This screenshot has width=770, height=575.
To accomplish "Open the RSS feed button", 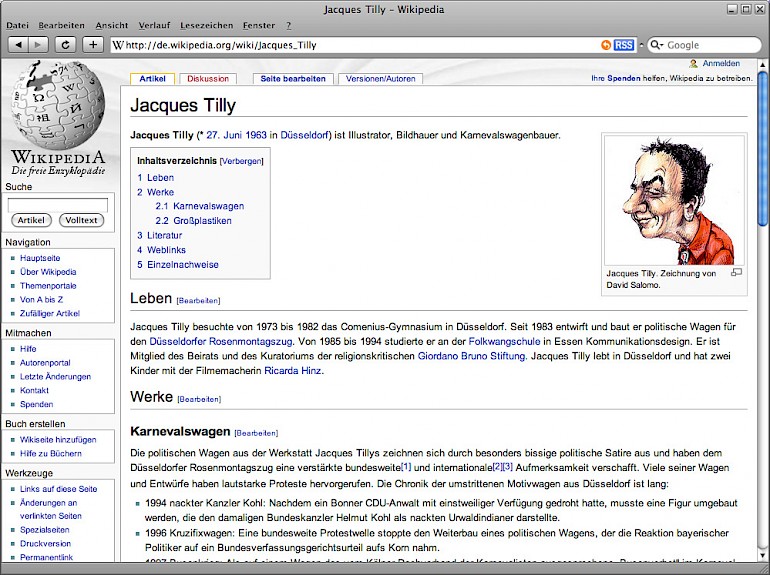I will click(x=624, y=45).
